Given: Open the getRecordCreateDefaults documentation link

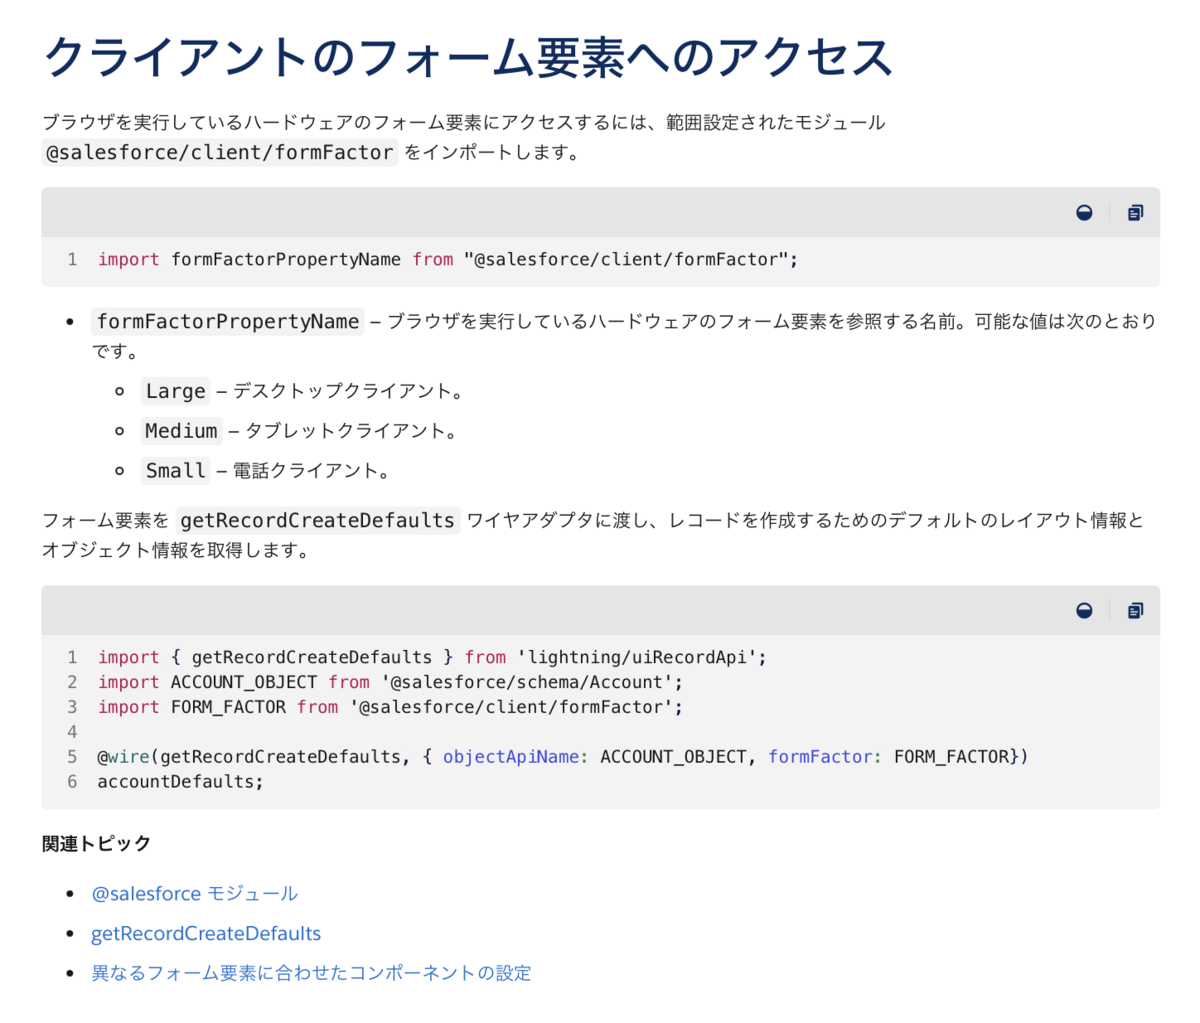Looking at the screenshot, I should coord(206,933).
